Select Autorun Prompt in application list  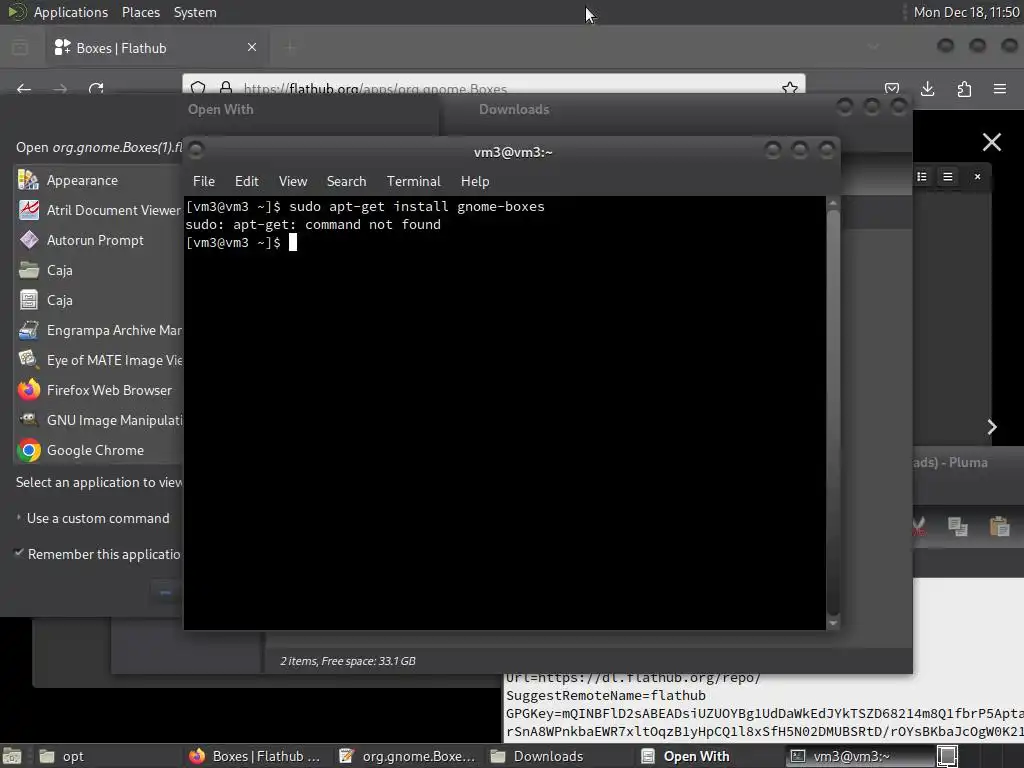pos(98,240)
